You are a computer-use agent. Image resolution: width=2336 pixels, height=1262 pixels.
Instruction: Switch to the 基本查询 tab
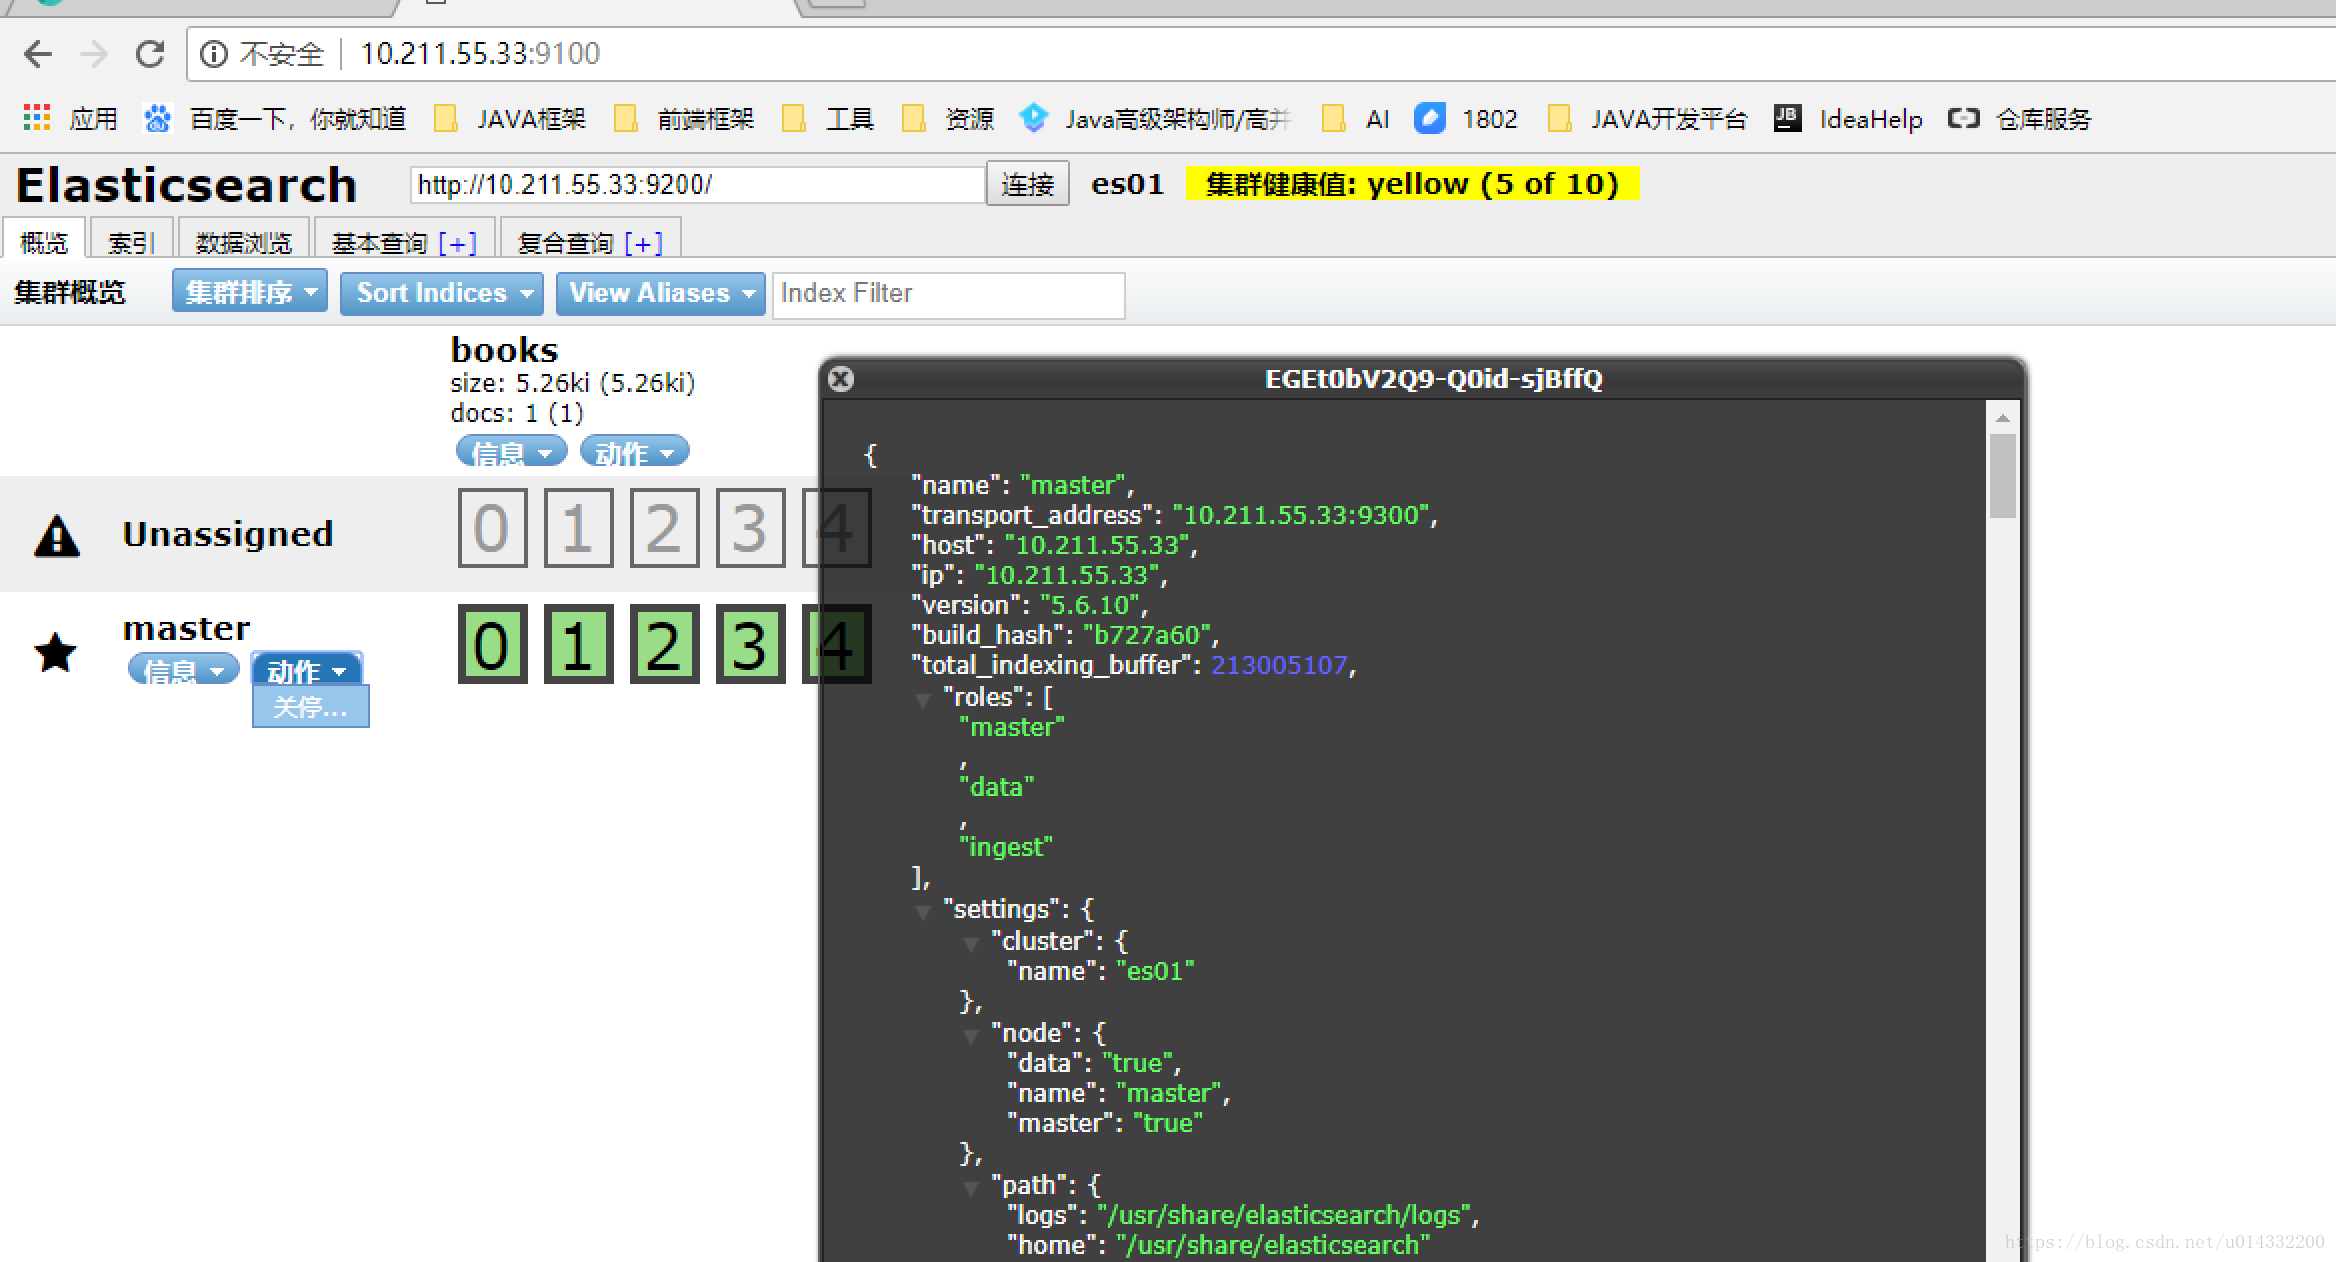379,242
